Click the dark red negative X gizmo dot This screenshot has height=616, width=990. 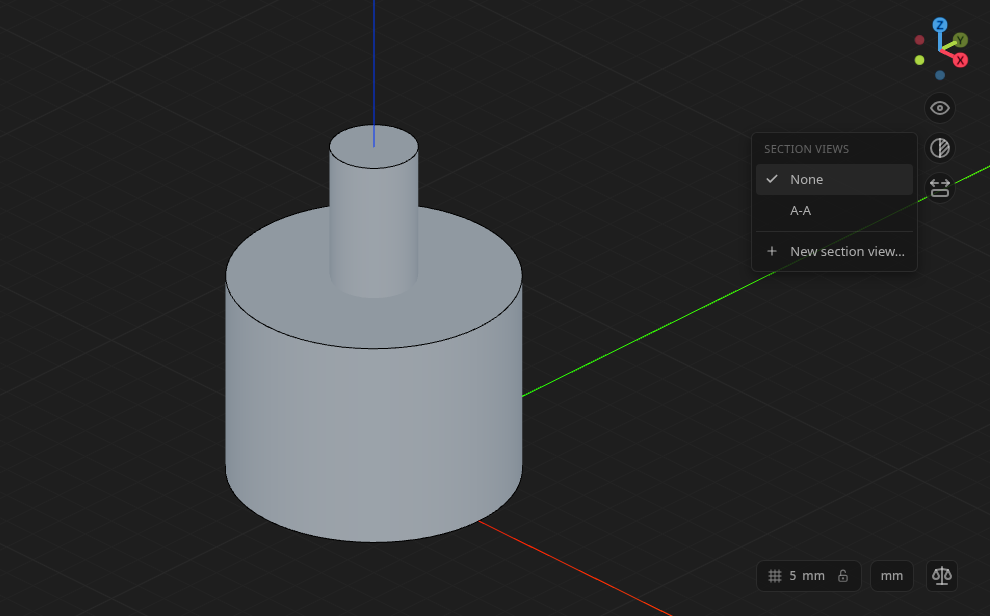(x=919, y=40)
